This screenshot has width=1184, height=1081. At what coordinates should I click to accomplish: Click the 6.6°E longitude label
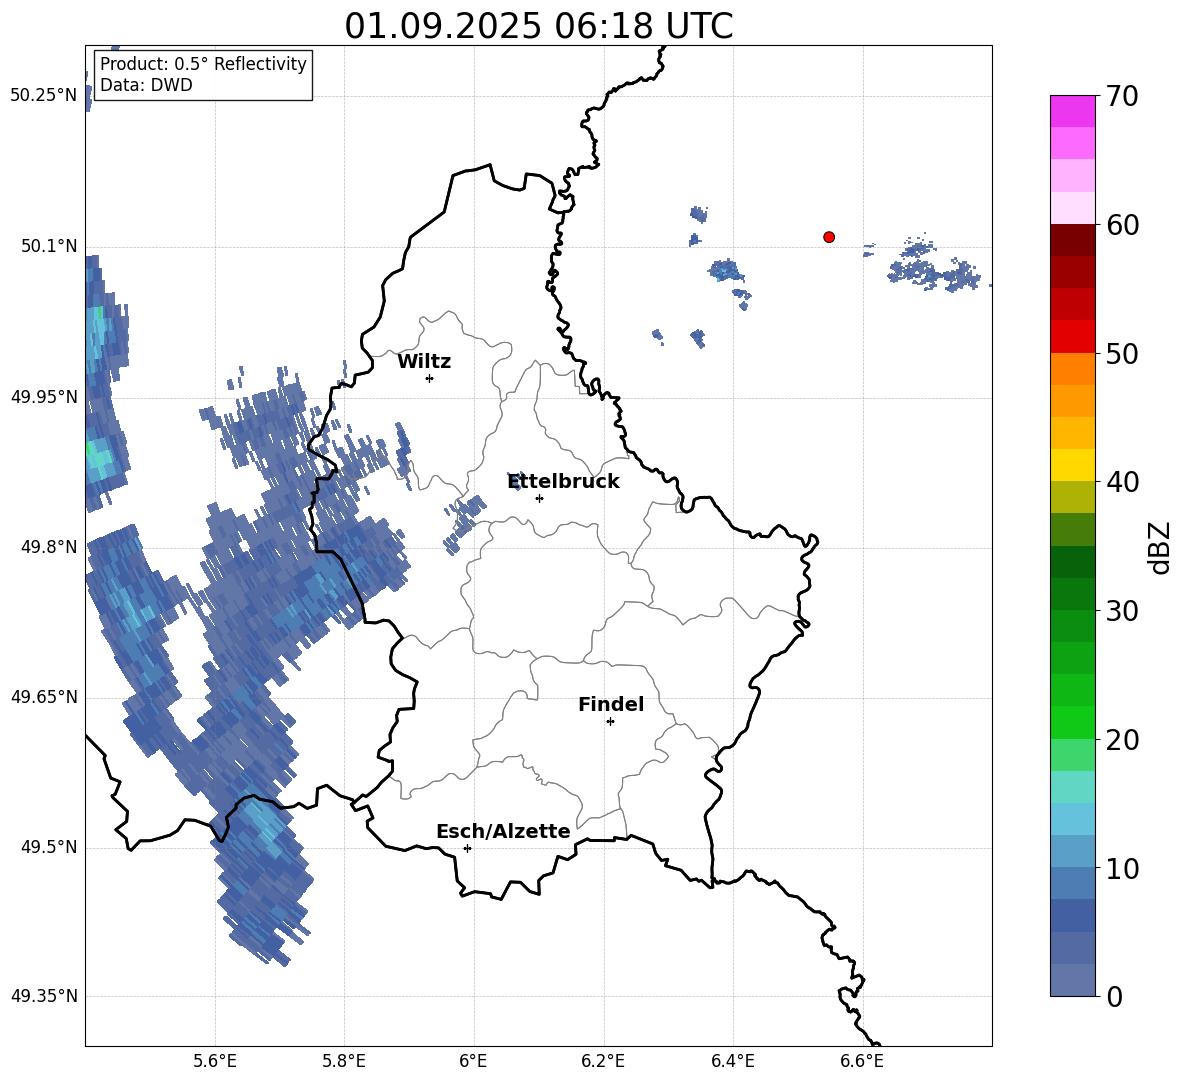[862, 1061]
